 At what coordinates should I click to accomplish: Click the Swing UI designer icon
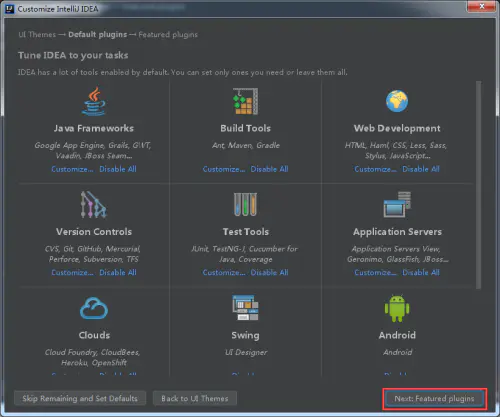(245, 308)
